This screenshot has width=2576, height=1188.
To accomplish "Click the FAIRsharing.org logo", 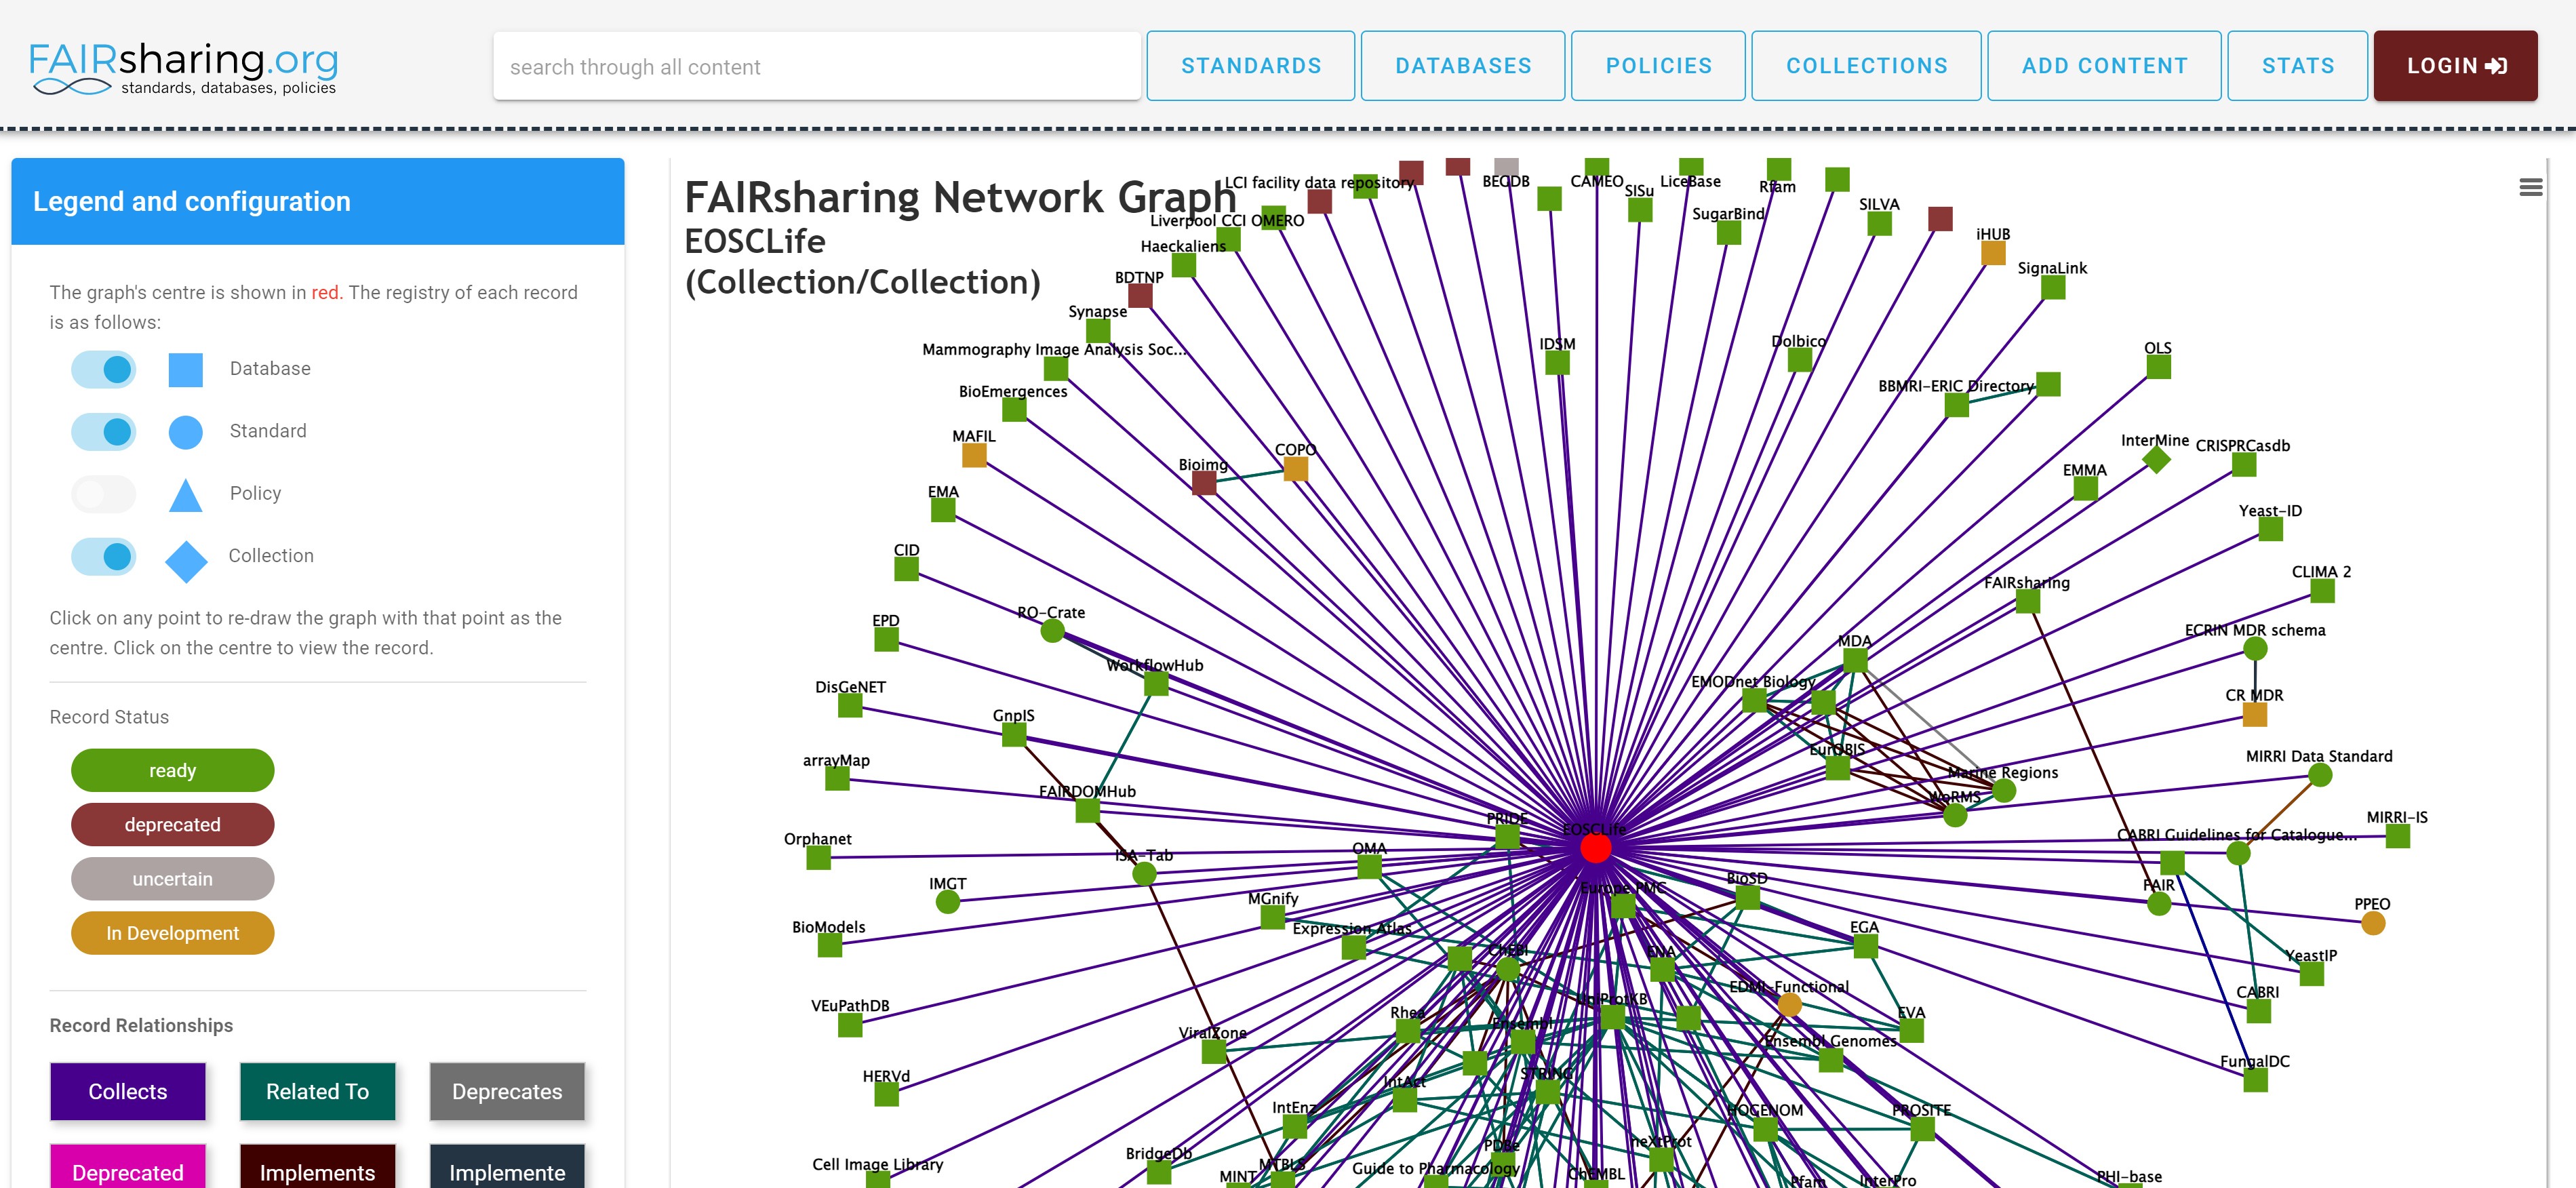I will [184, 68].
